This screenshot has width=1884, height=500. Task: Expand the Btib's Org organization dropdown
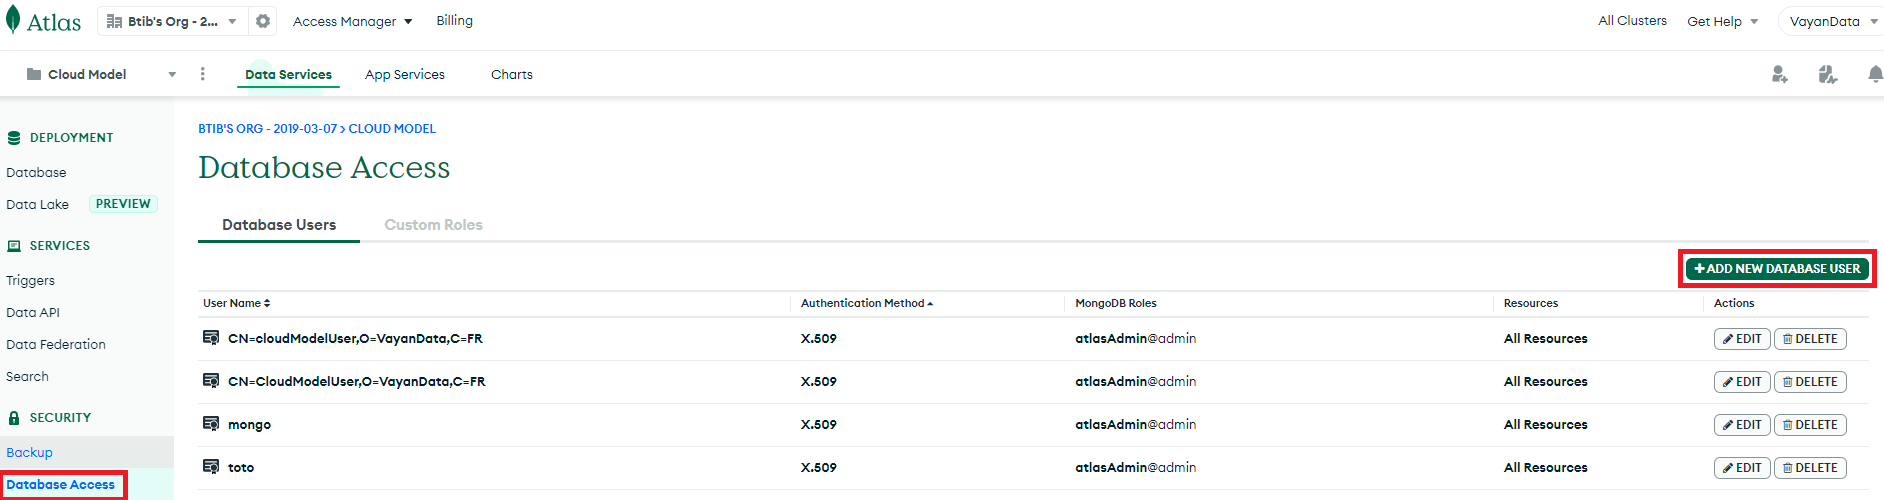click(172, 21)
